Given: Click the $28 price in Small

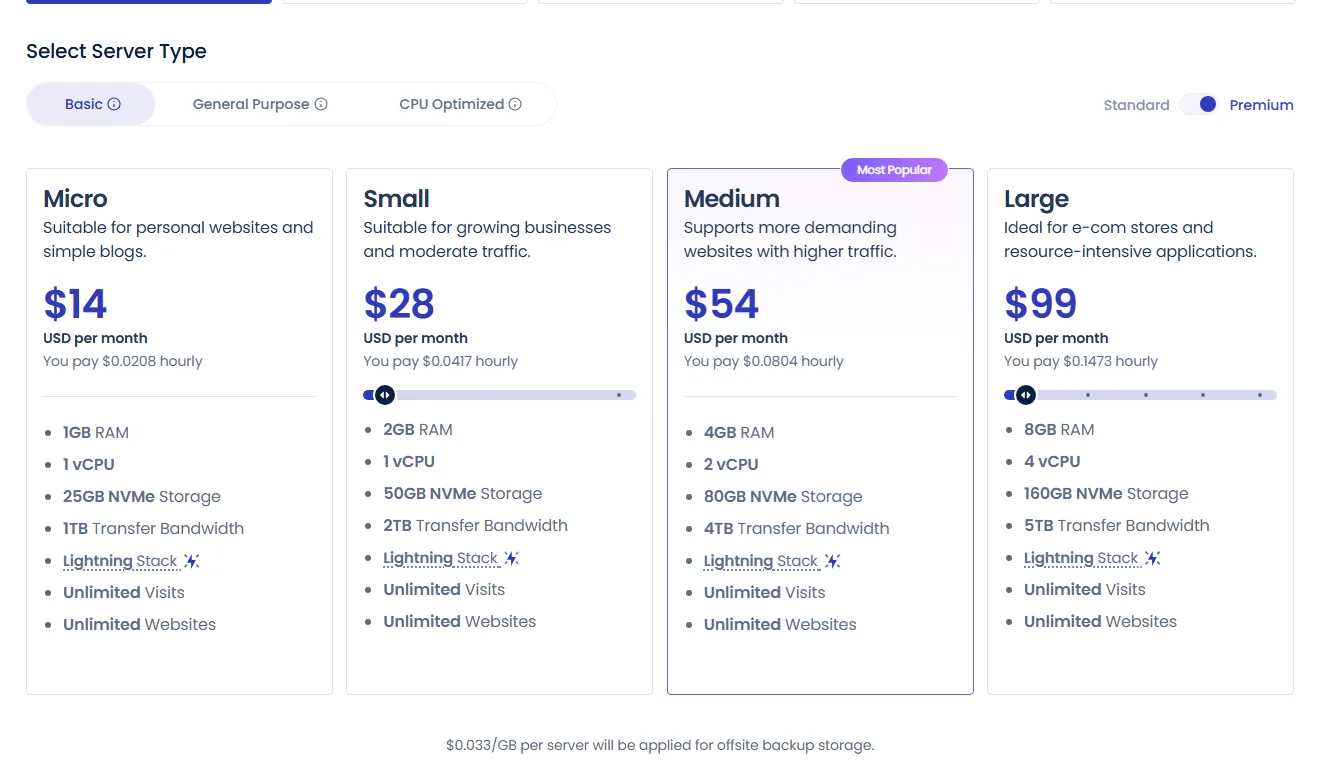Looking at the screenshot, I should point(399,304).
